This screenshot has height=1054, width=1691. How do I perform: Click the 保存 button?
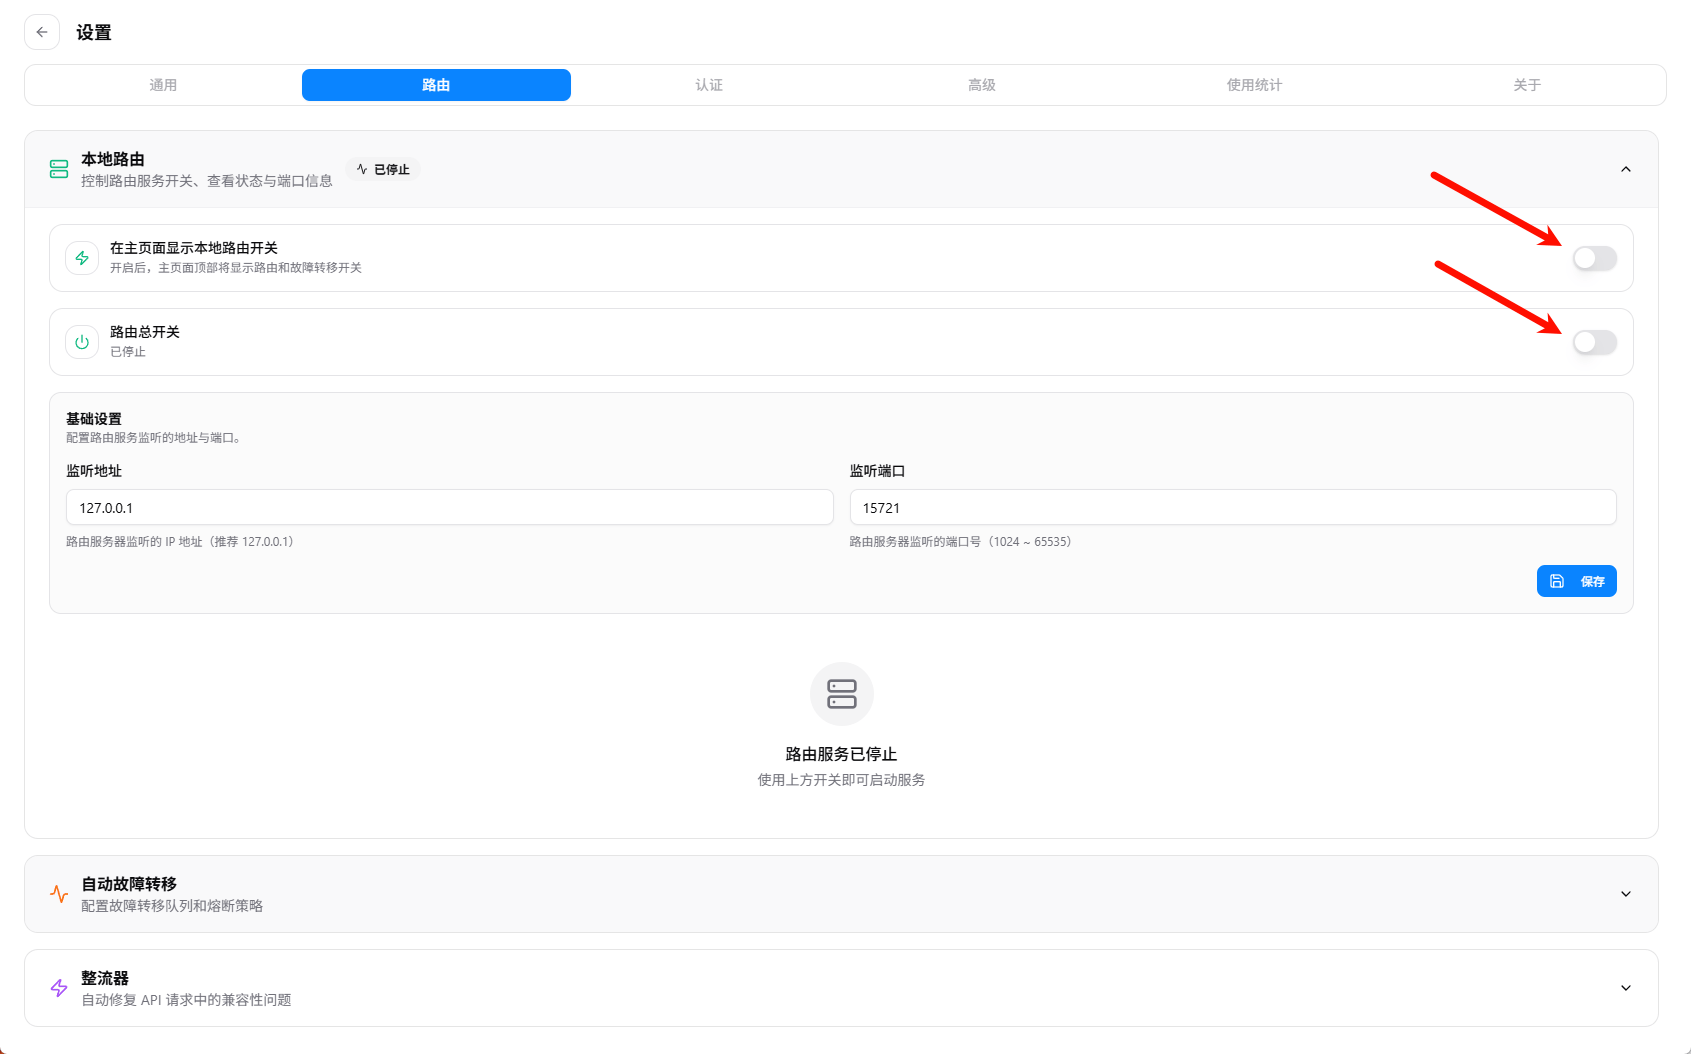[1576, 581]
